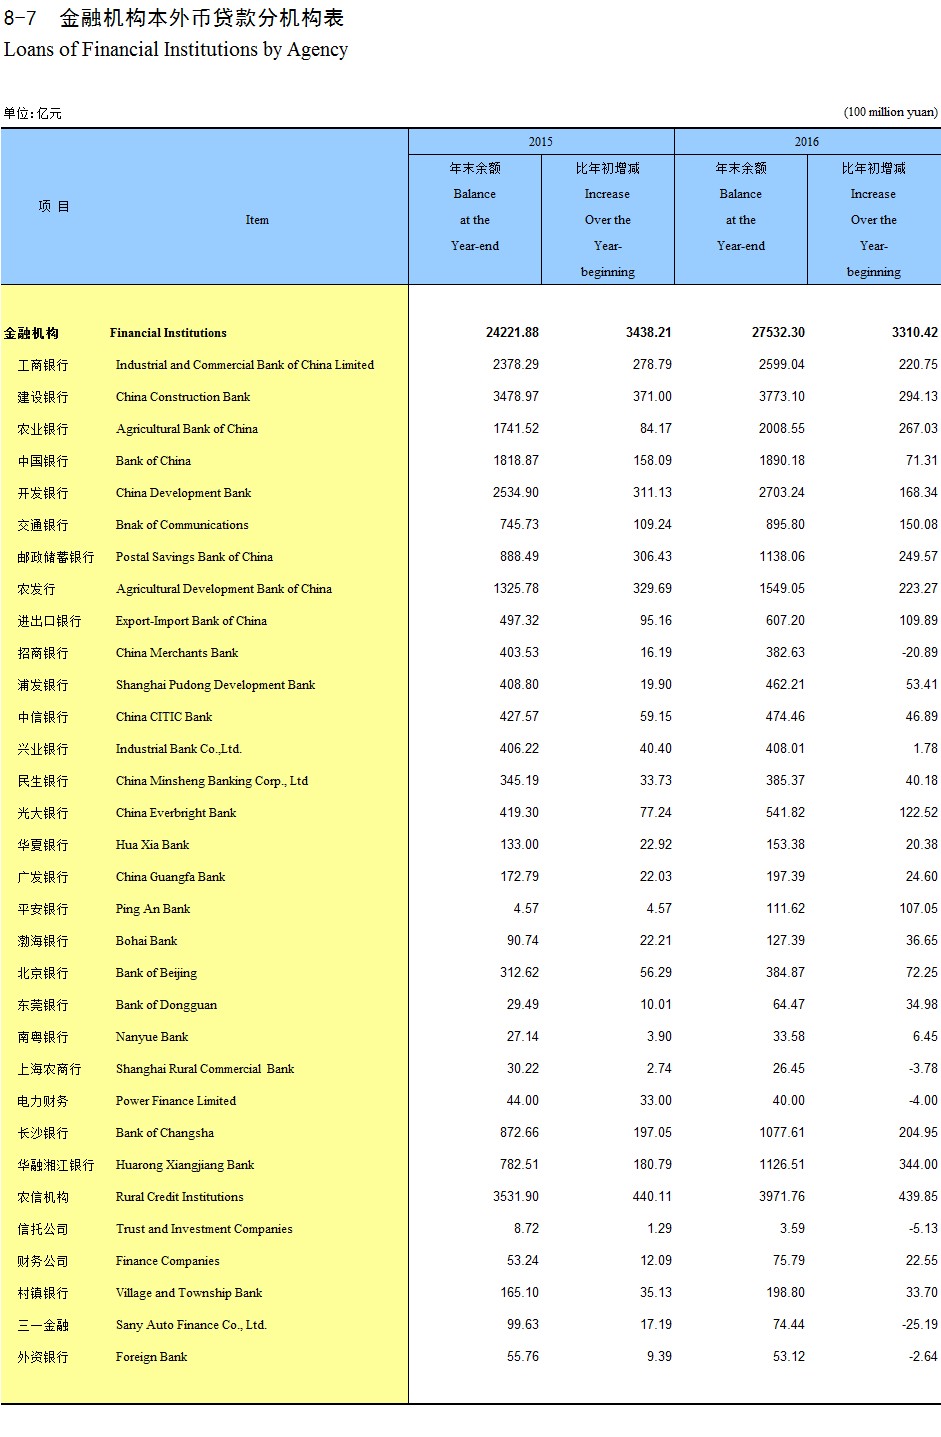Select "Industrial Bank Co.,Ltd." label
The height and width of the screenshot is (1437, 941).
(179, 749)
